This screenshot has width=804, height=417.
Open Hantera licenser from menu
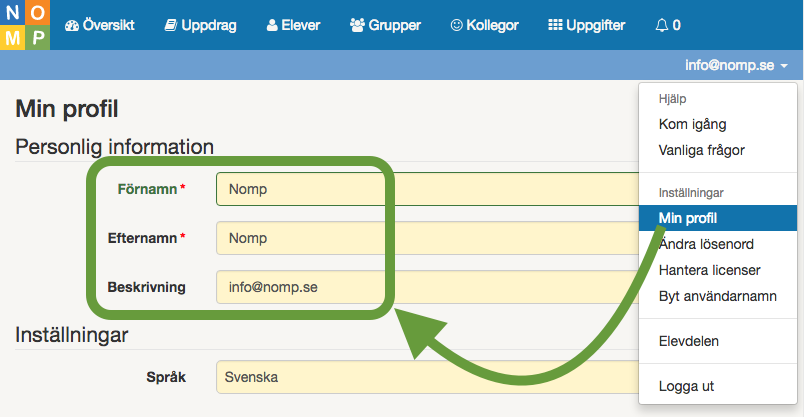tap(709, 270)
